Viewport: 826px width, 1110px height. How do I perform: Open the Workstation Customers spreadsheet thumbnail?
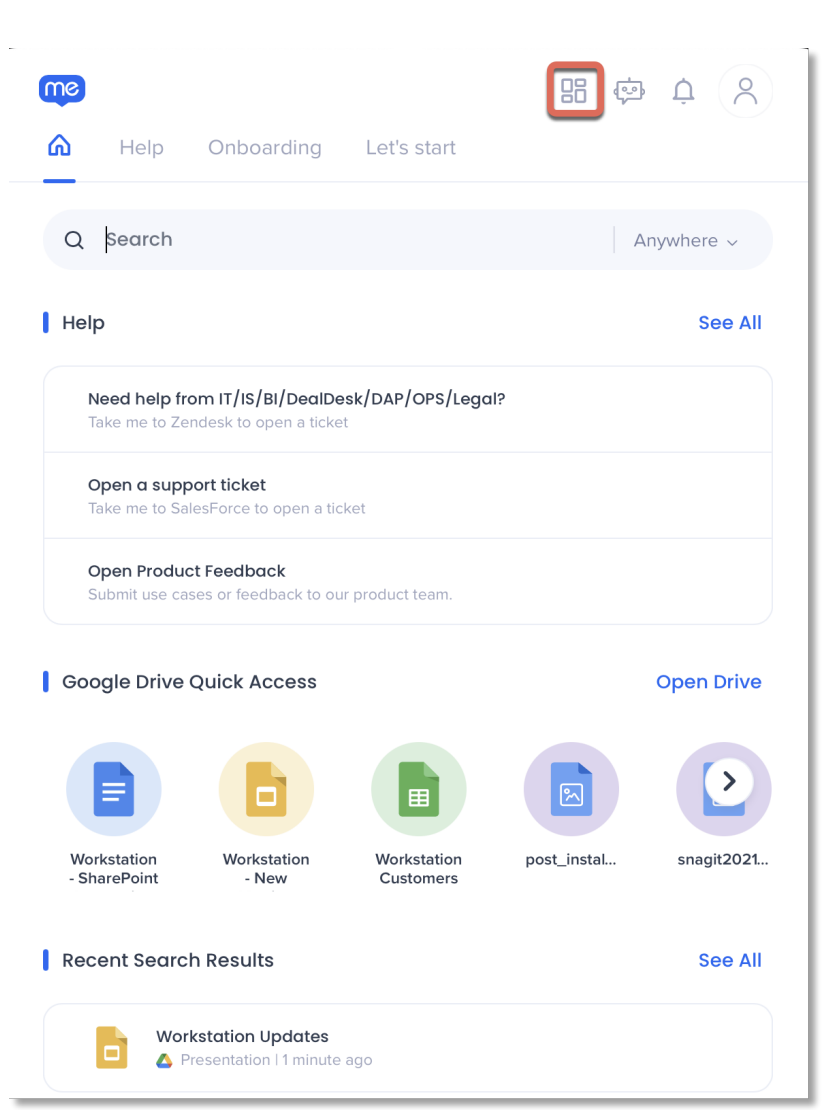[x=419, y=788]
